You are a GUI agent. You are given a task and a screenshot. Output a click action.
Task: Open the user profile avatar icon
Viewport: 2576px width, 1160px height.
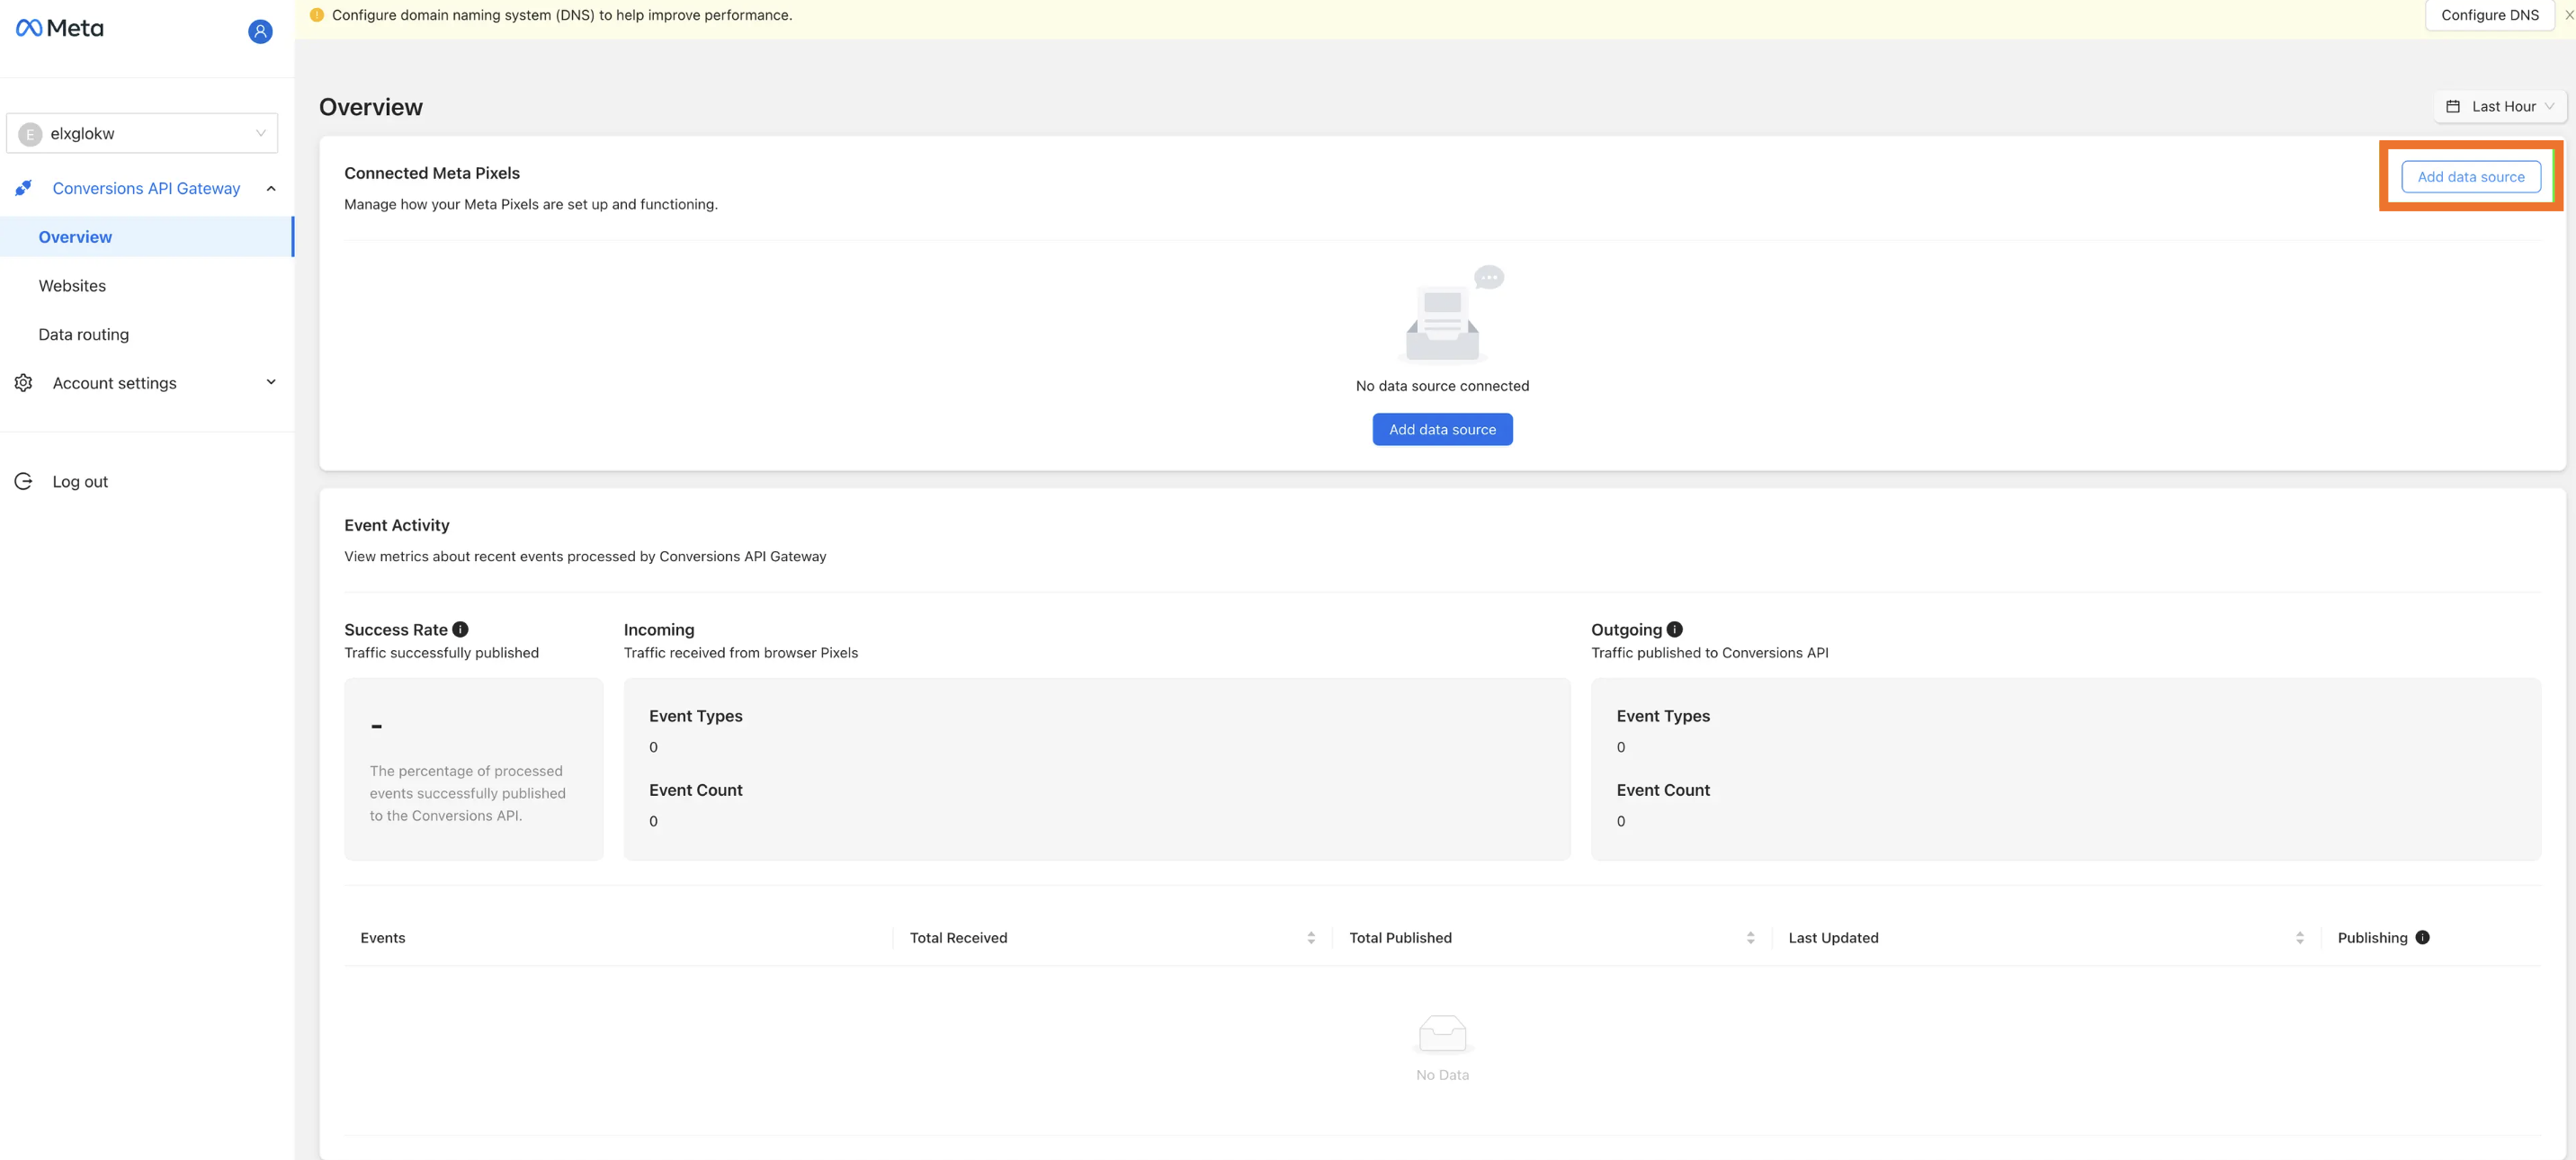260,31
